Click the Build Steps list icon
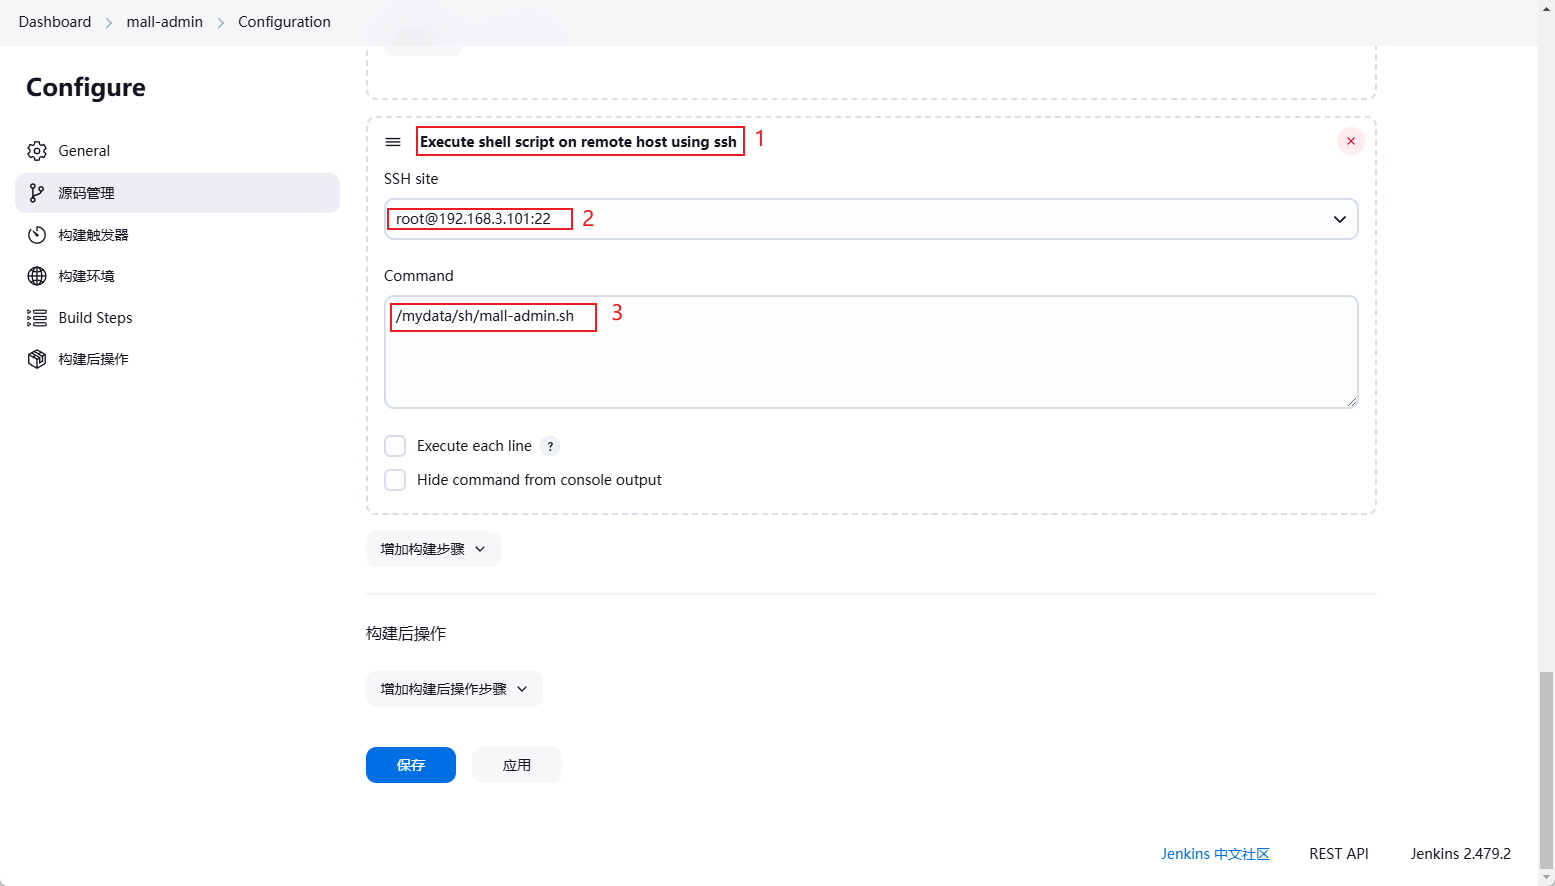The height and width of the screenshot is (886, 1555). [x=37, y=318]
